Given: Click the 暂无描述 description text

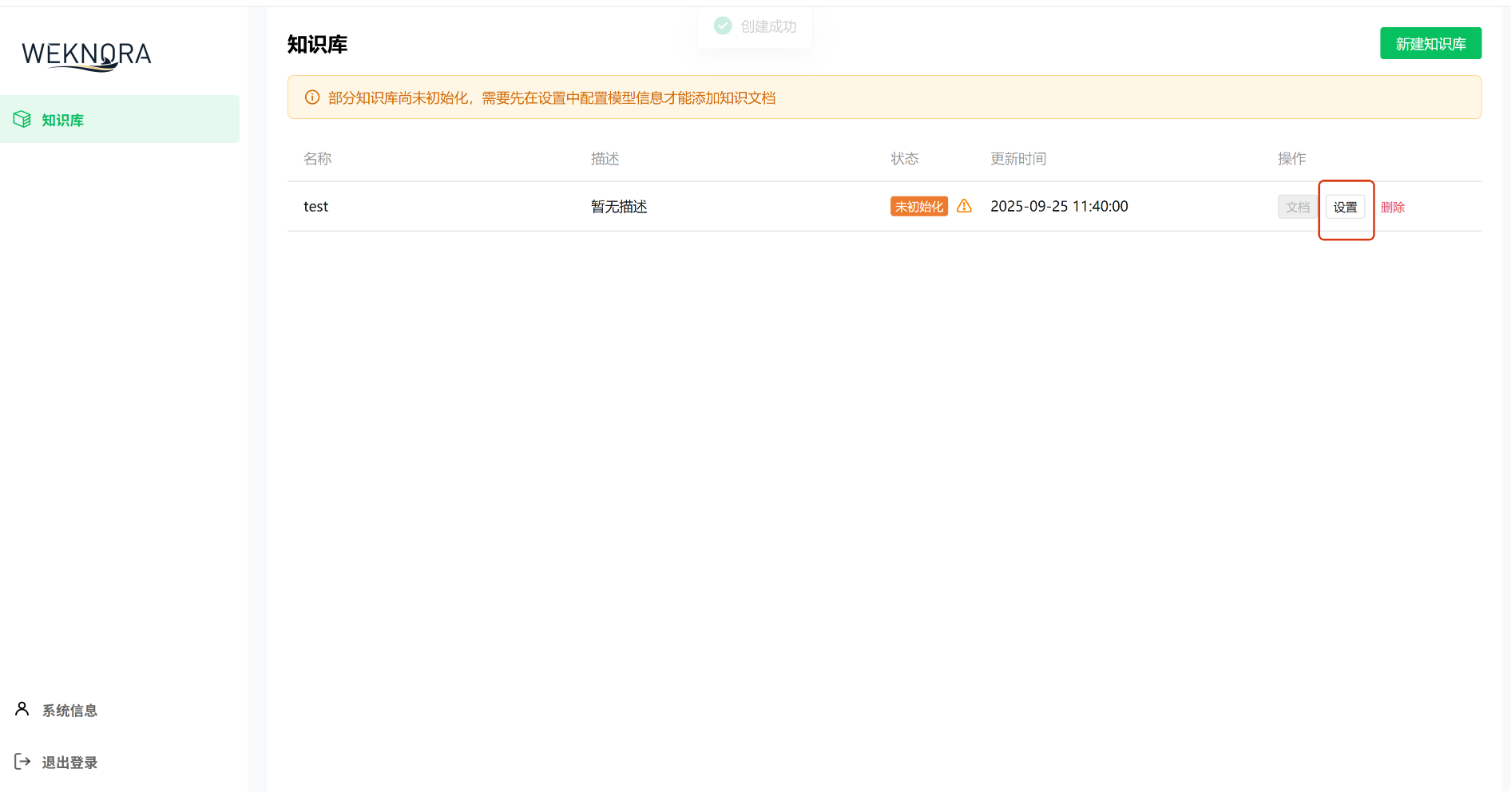Looking at the screenshot, I should 618,206.
